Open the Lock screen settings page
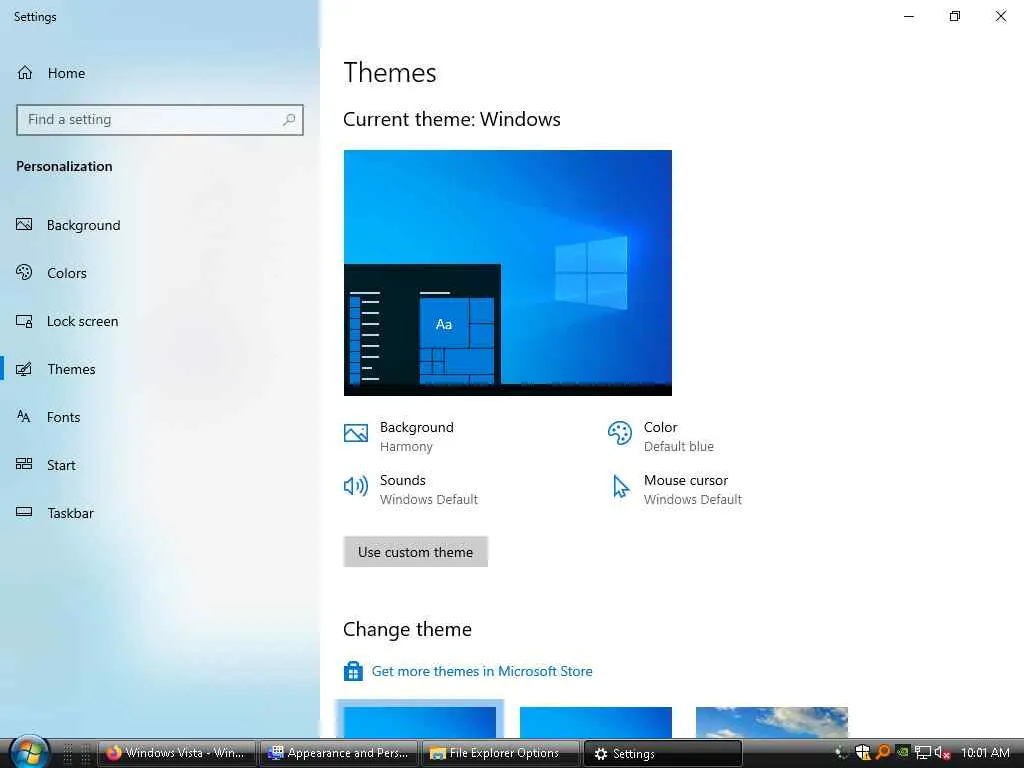The image size is (1024, 768). 67,321
